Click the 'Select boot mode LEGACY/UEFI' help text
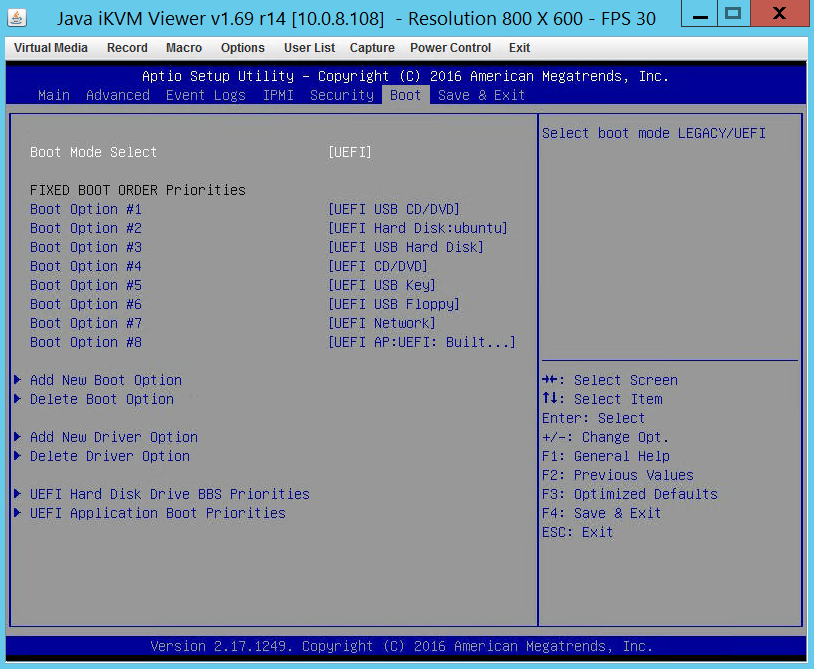Image resolution: width=814 pixels, height=669 pixels. click(654, 133)
